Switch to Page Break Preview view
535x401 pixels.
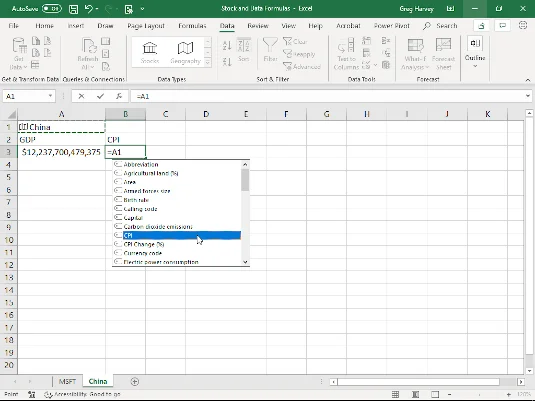[435, 395]
